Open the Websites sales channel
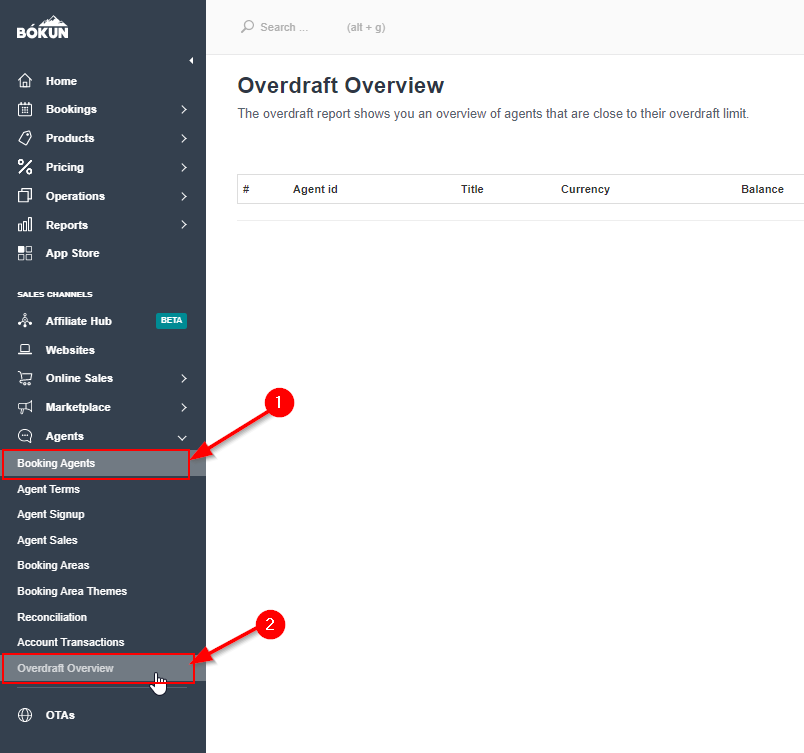 coord(70,350)
